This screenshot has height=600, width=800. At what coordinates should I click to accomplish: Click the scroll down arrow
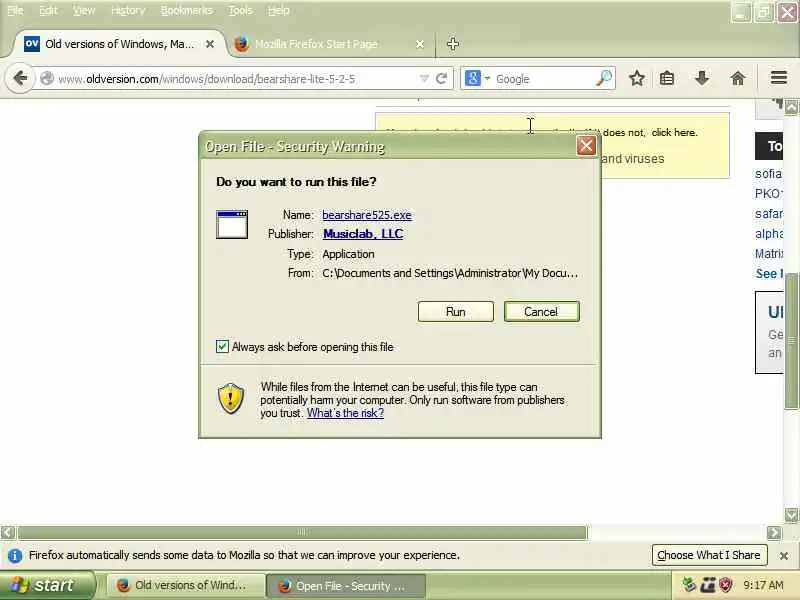[791, 515]
